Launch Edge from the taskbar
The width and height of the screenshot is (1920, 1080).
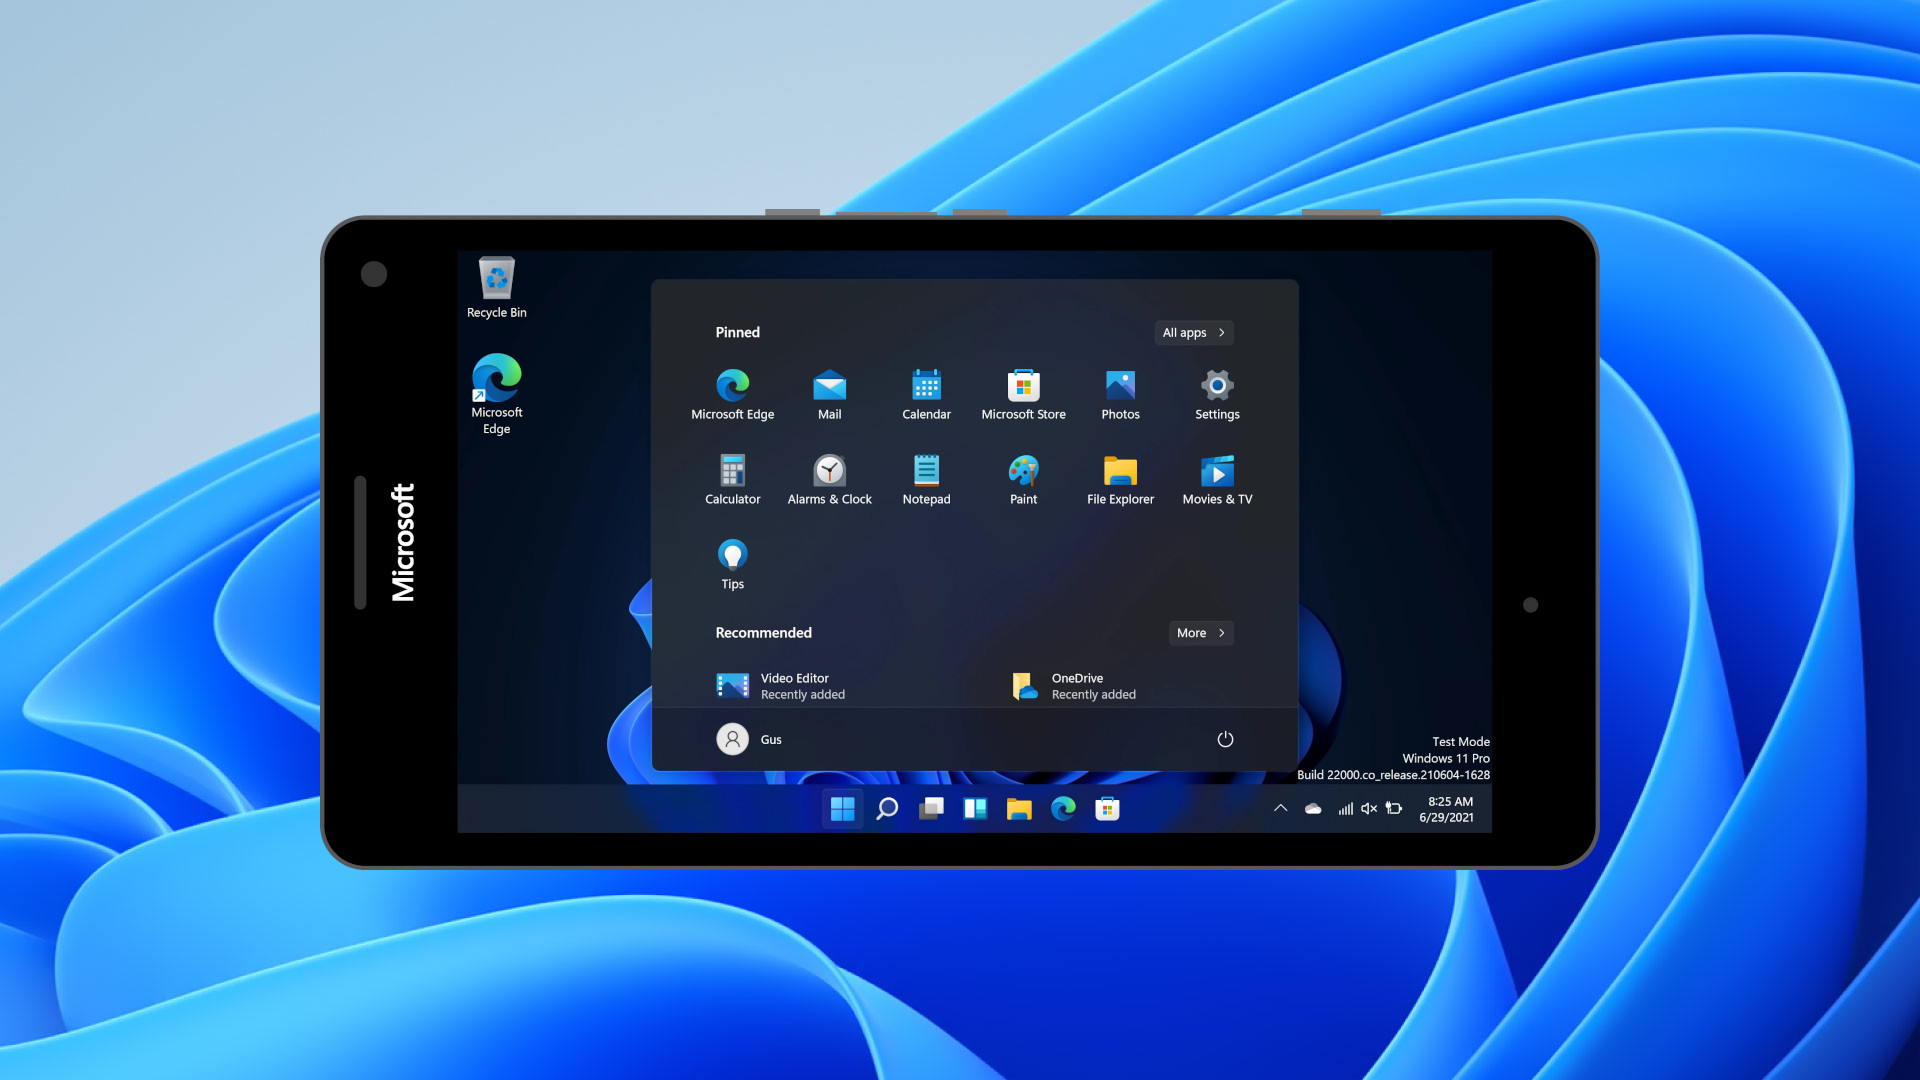(x=1063, y=809)
